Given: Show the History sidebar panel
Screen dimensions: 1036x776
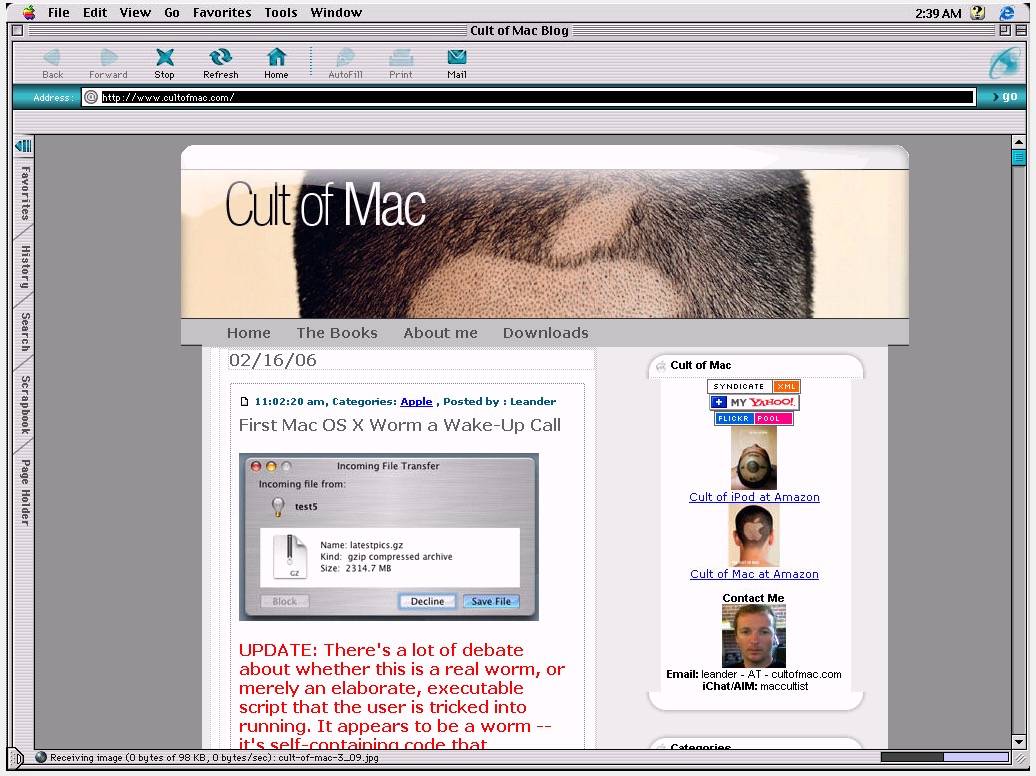Looking at the screenshot, I should point(22,268).
